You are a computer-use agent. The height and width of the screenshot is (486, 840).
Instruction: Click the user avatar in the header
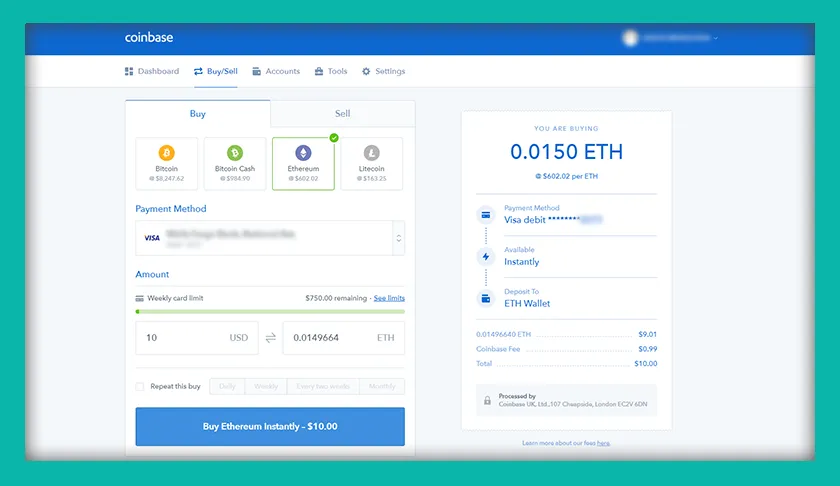pyautogui.click(x=631, y=38)
